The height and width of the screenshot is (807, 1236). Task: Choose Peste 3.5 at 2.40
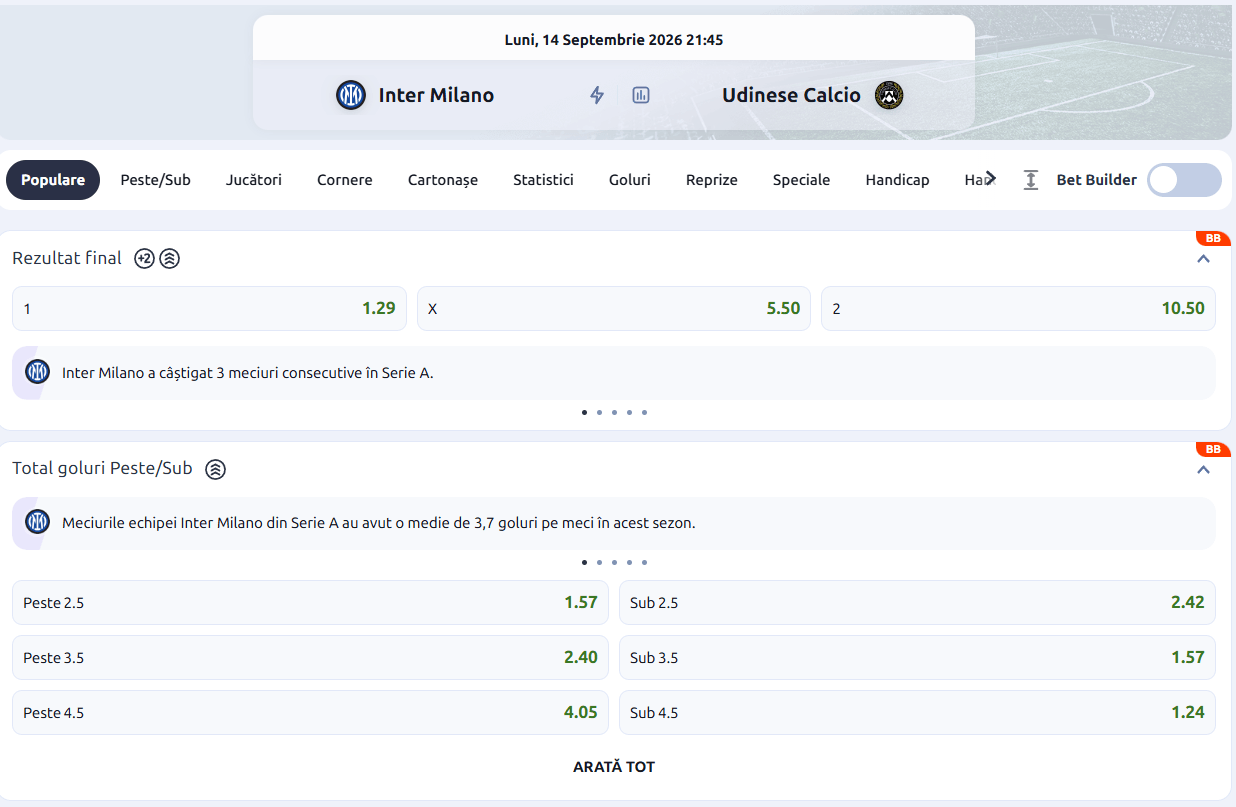click(x=310, y=658)
